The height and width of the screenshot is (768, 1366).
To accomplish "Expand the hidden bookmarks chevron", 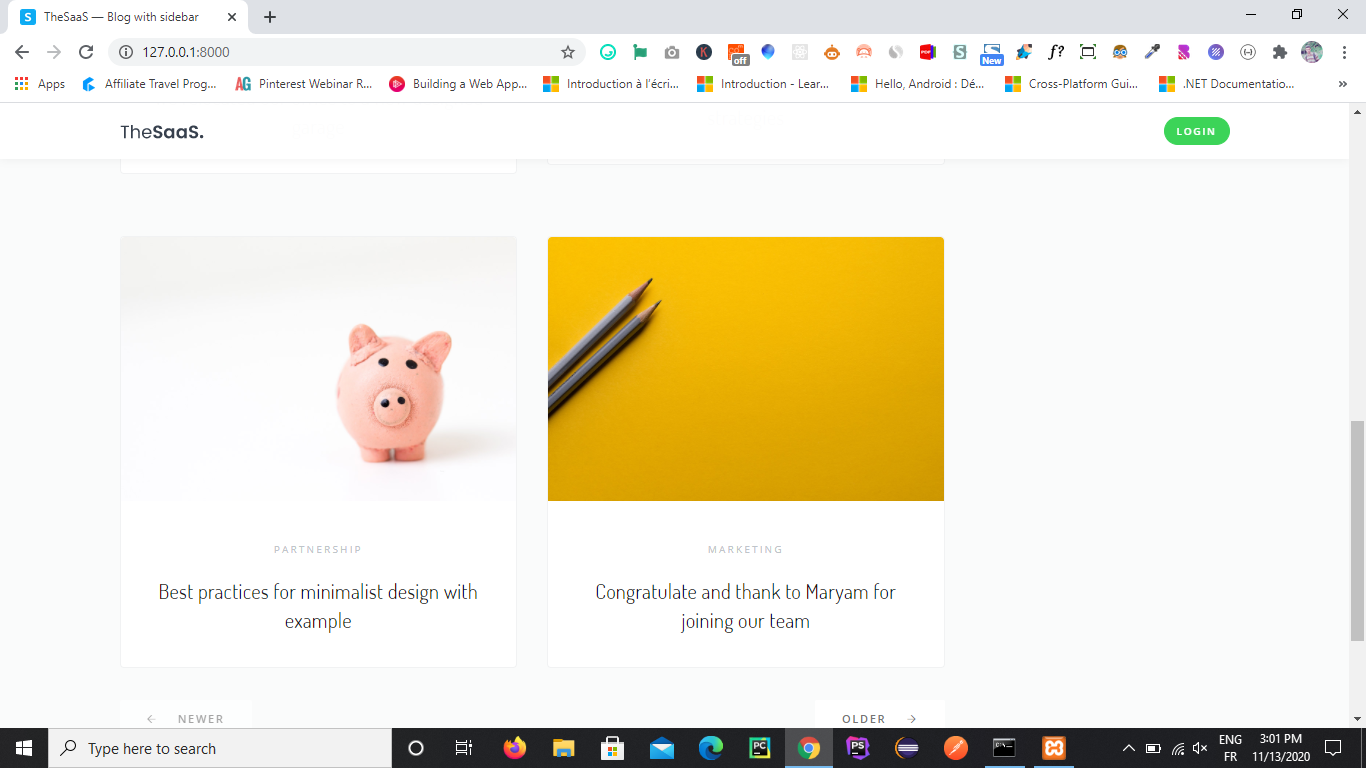I will coord(1342,84).
